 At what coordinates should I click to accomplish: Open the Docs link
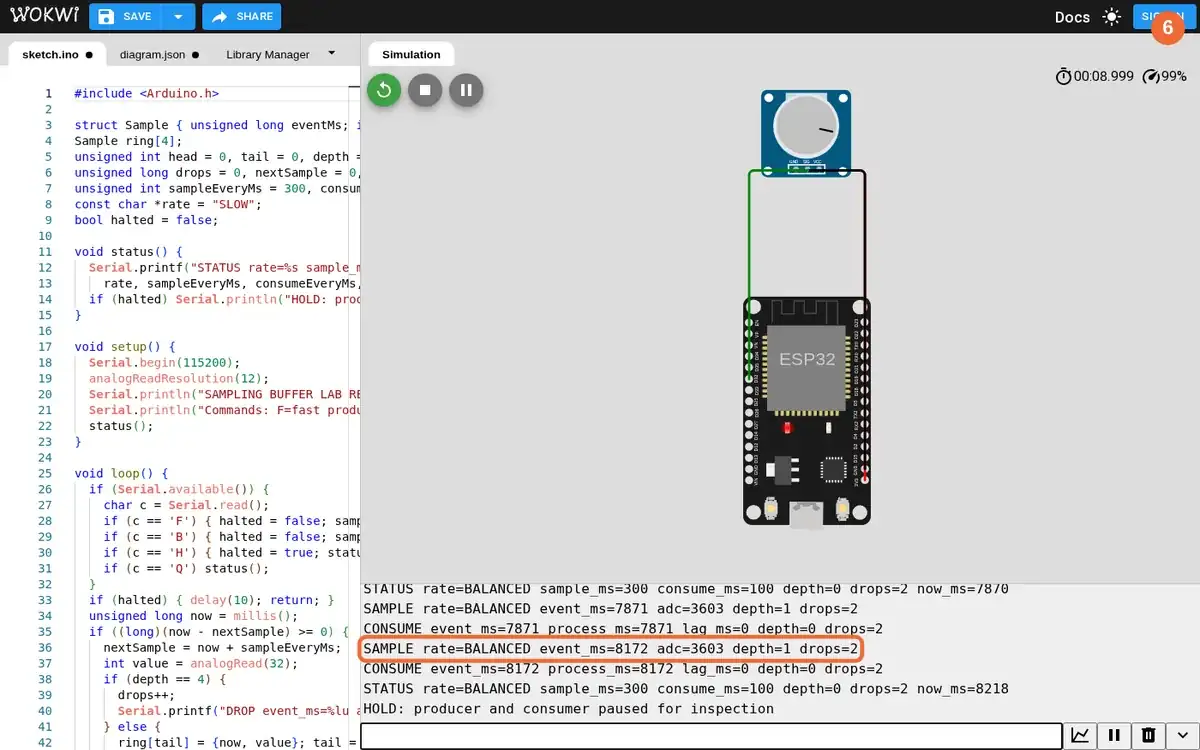coord(1072,17)
